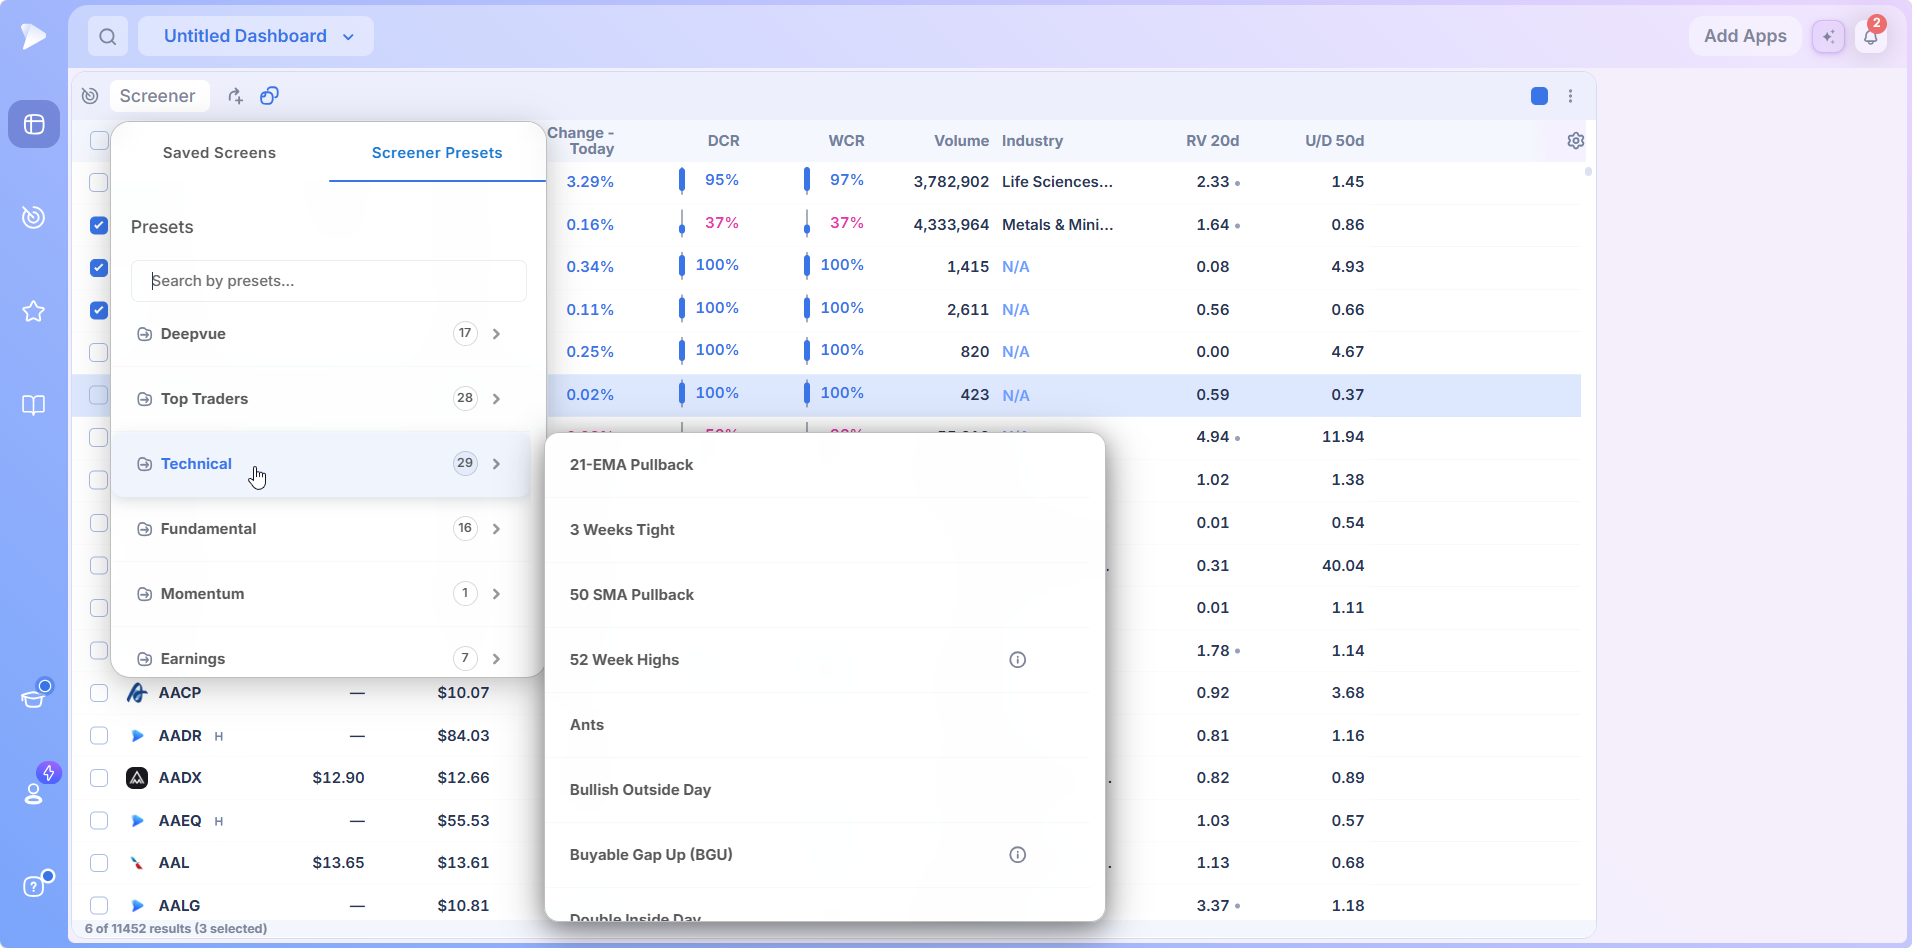Click the Search by presets field
1912x948 pixels.
tap(329, 281)
